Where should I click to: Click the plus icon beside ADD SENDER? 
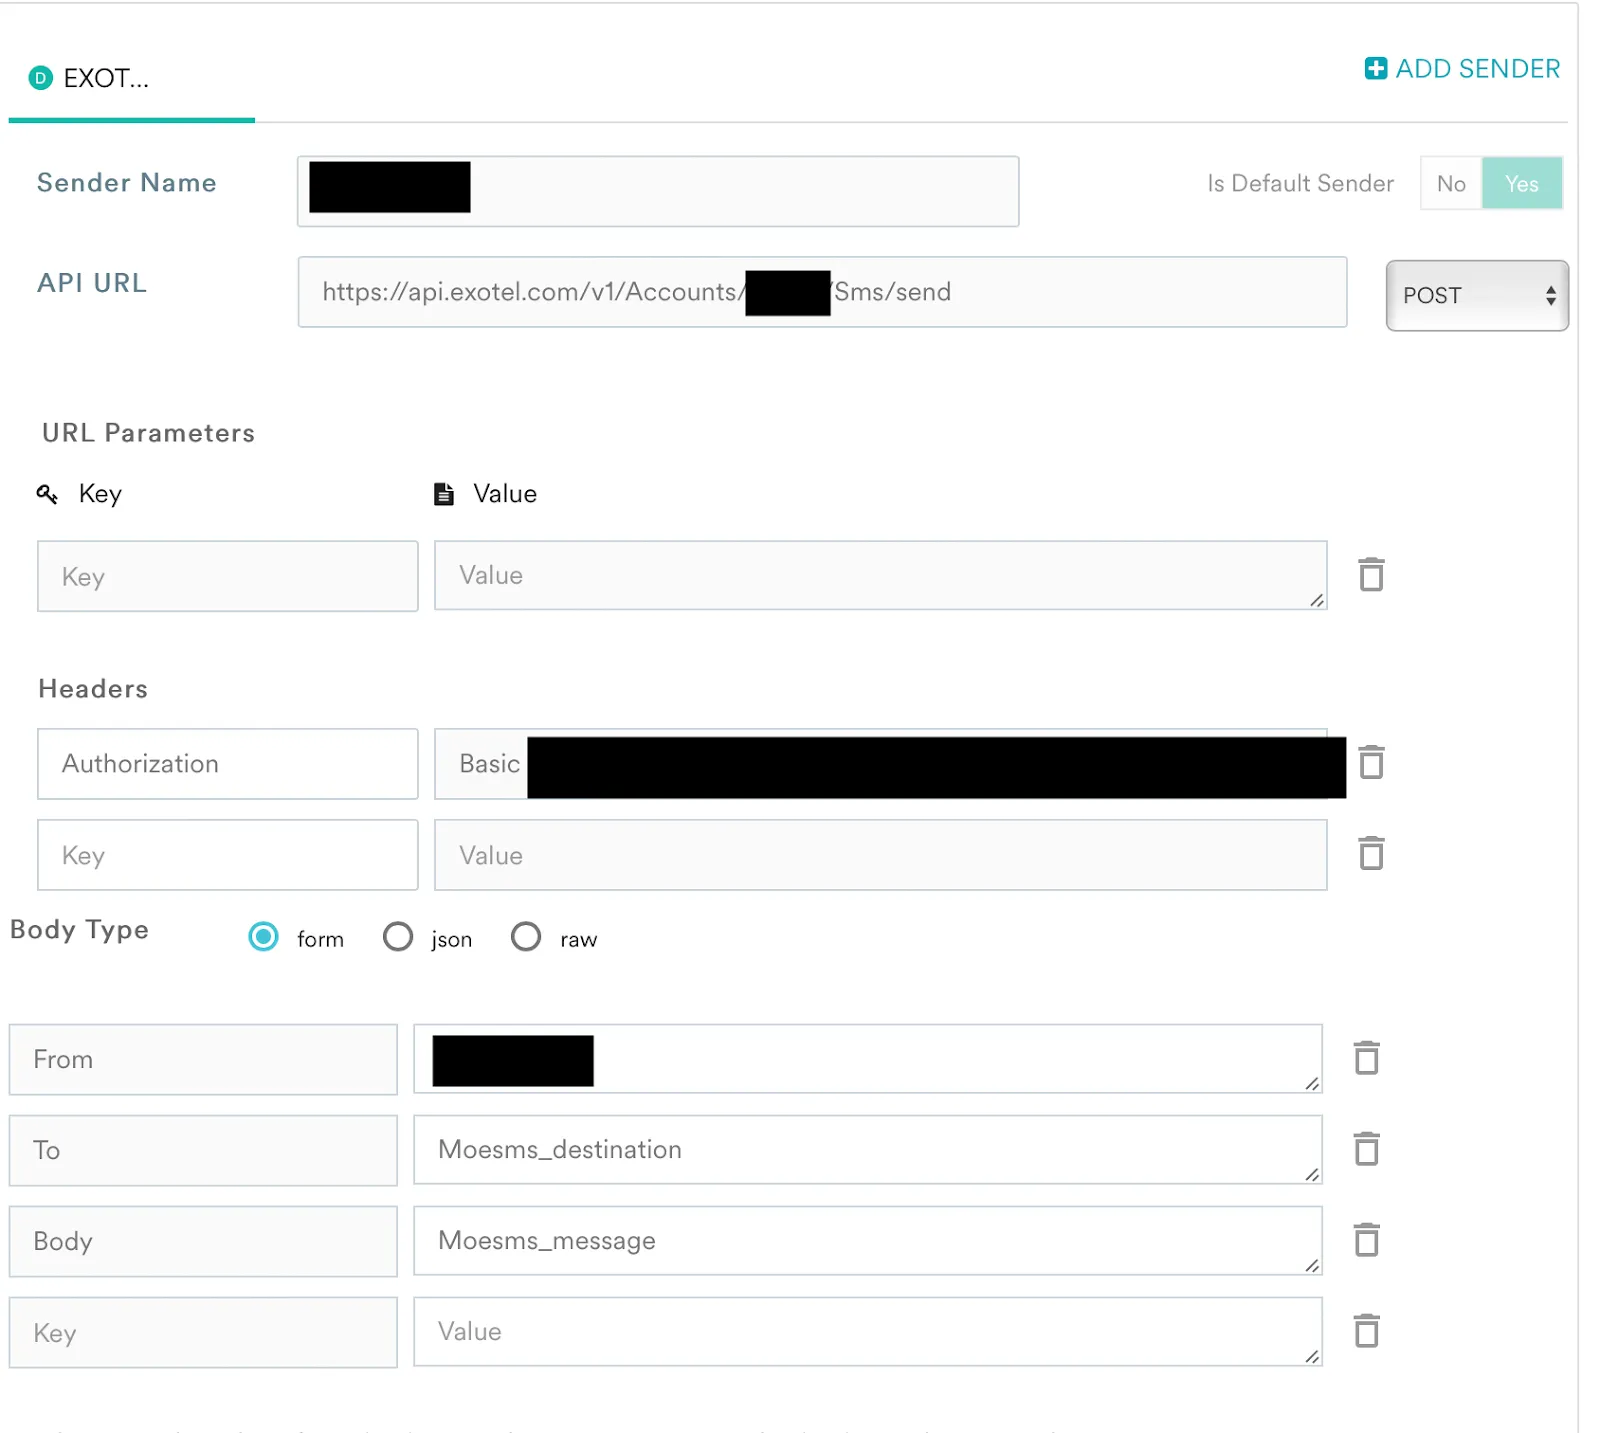click(1375, 68)
